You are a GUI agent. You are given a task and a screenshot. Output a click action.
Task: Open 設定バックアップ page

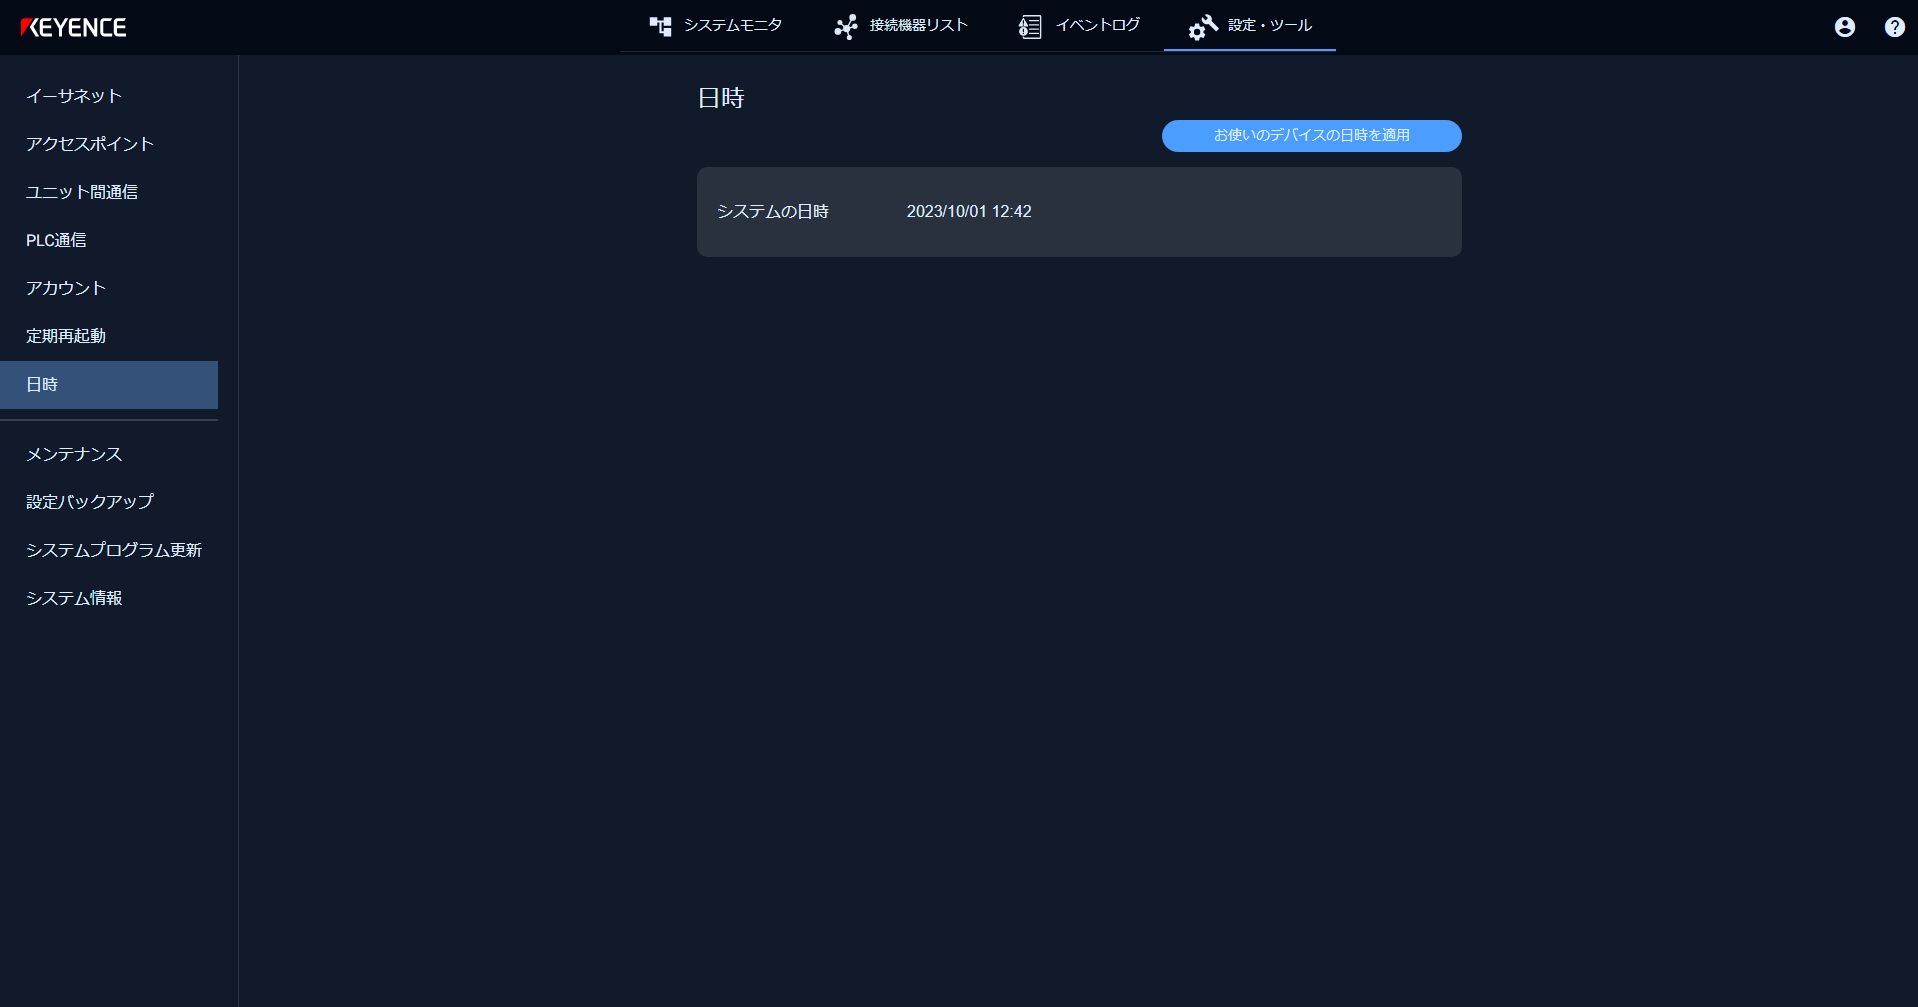[89, 502]
